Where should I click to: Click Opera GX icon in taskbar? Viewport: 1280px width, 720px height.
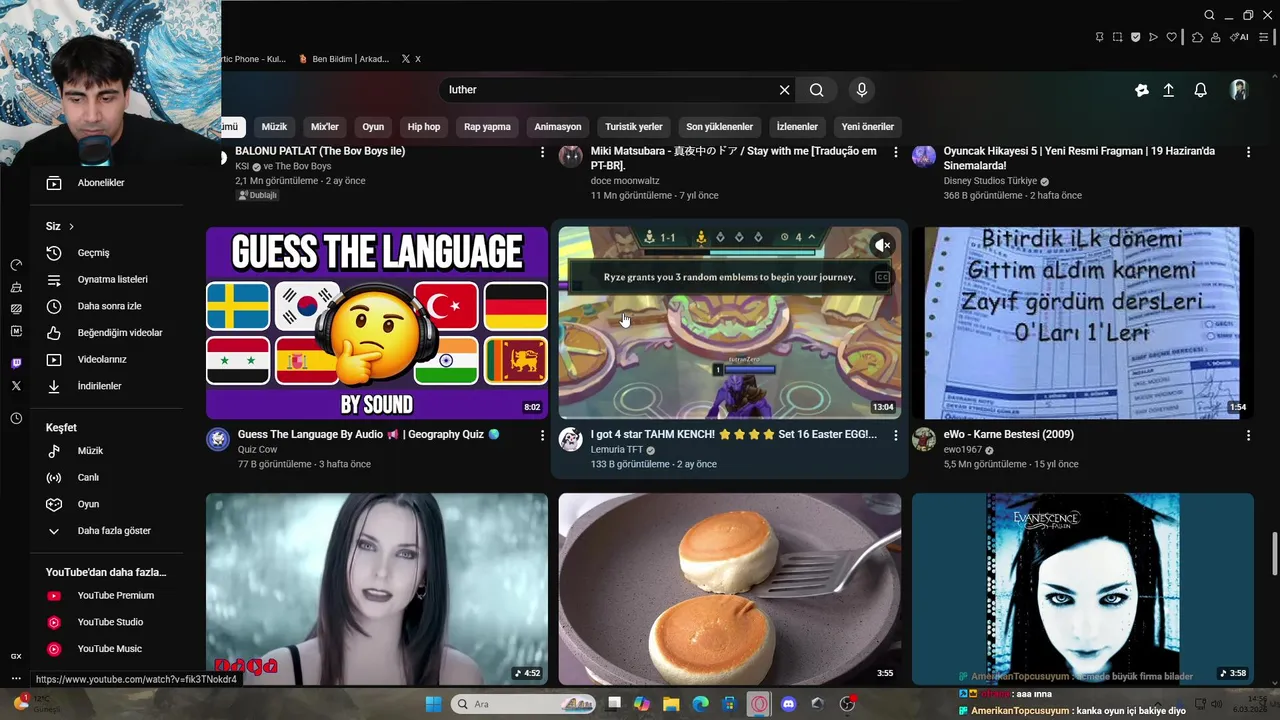[759, 704]
